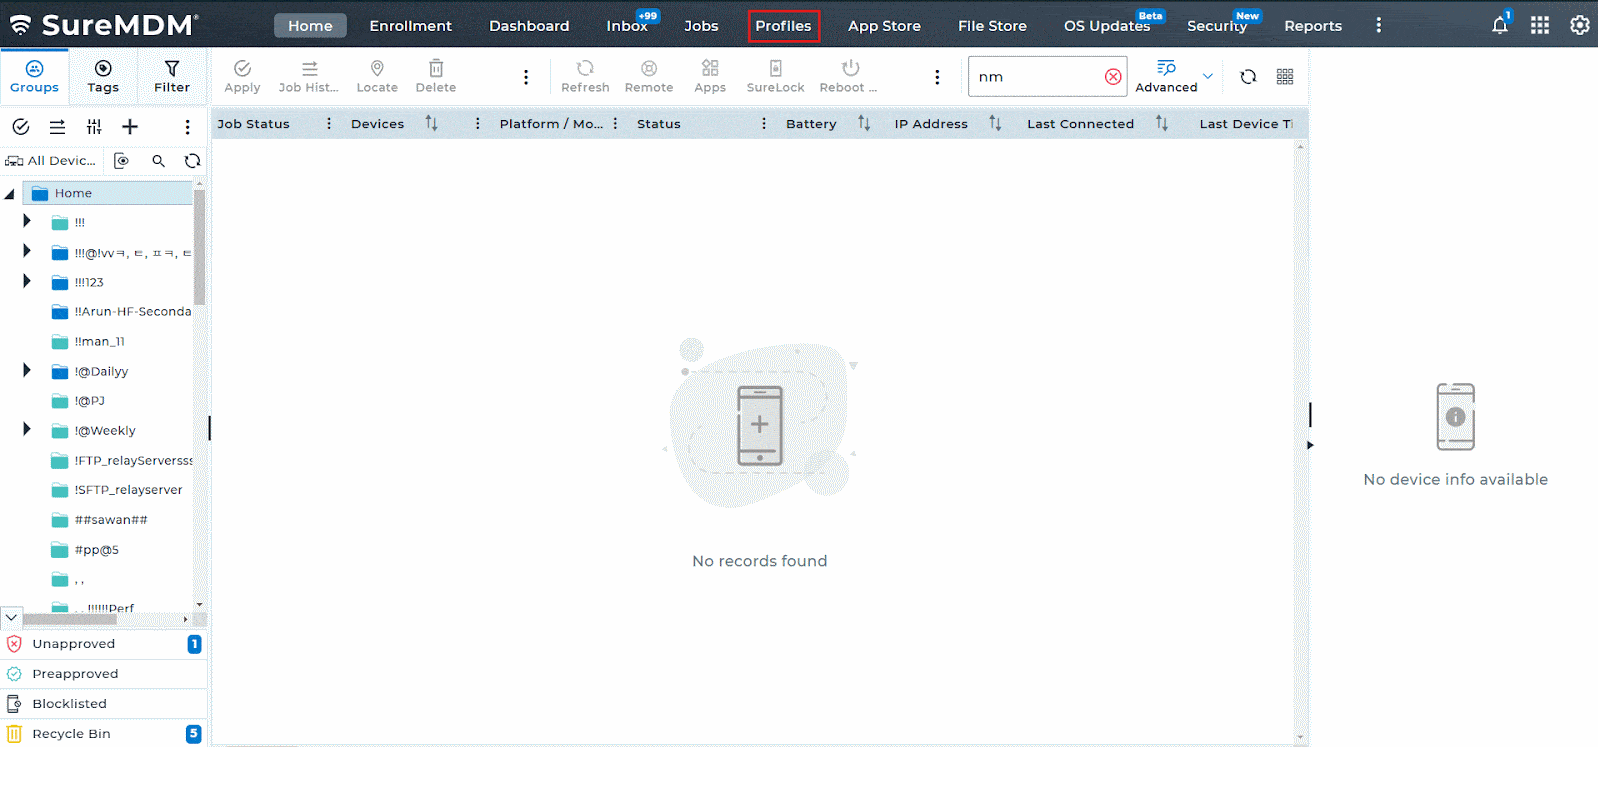Open the Advanced search dropdown arrow
This screenshot has height=803, width=1600.
pyautogui.click(x=1207, y=76)
